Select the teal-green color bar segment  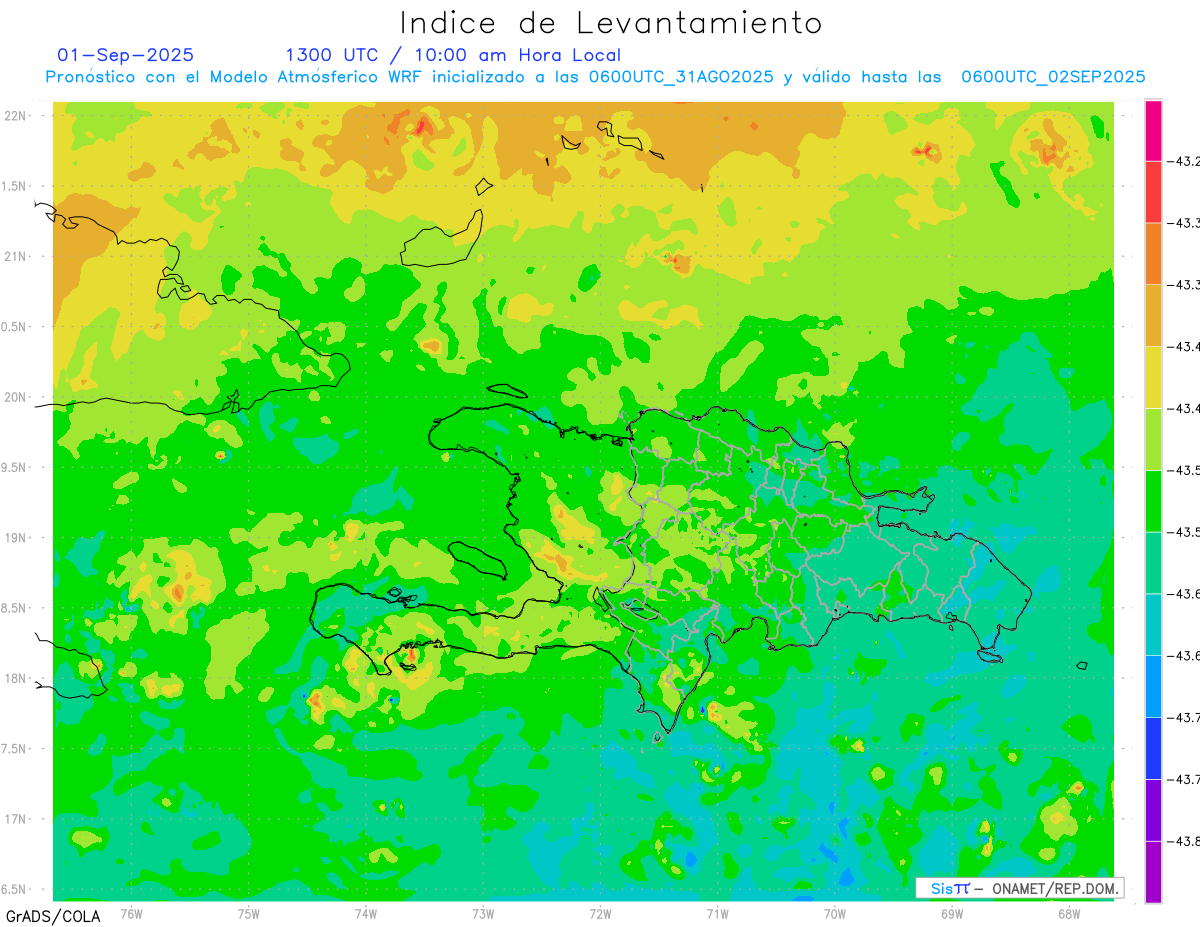1153,563
